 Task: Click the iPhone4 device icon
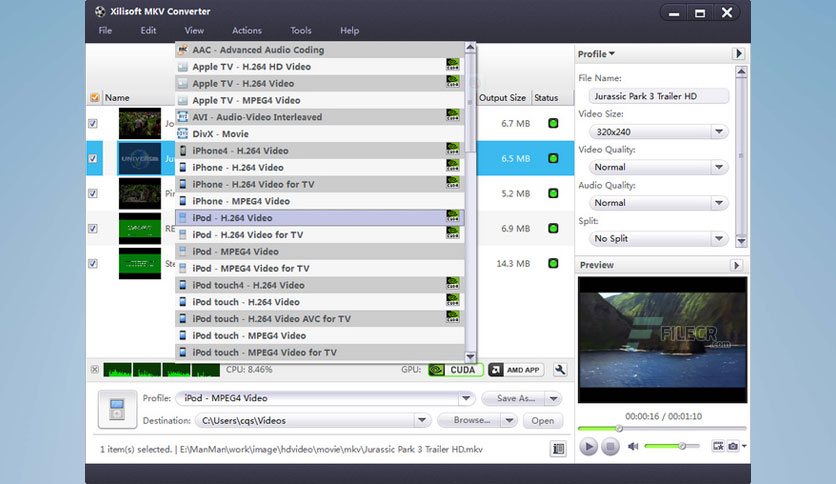pyautogui.click(x=183, y=150)
